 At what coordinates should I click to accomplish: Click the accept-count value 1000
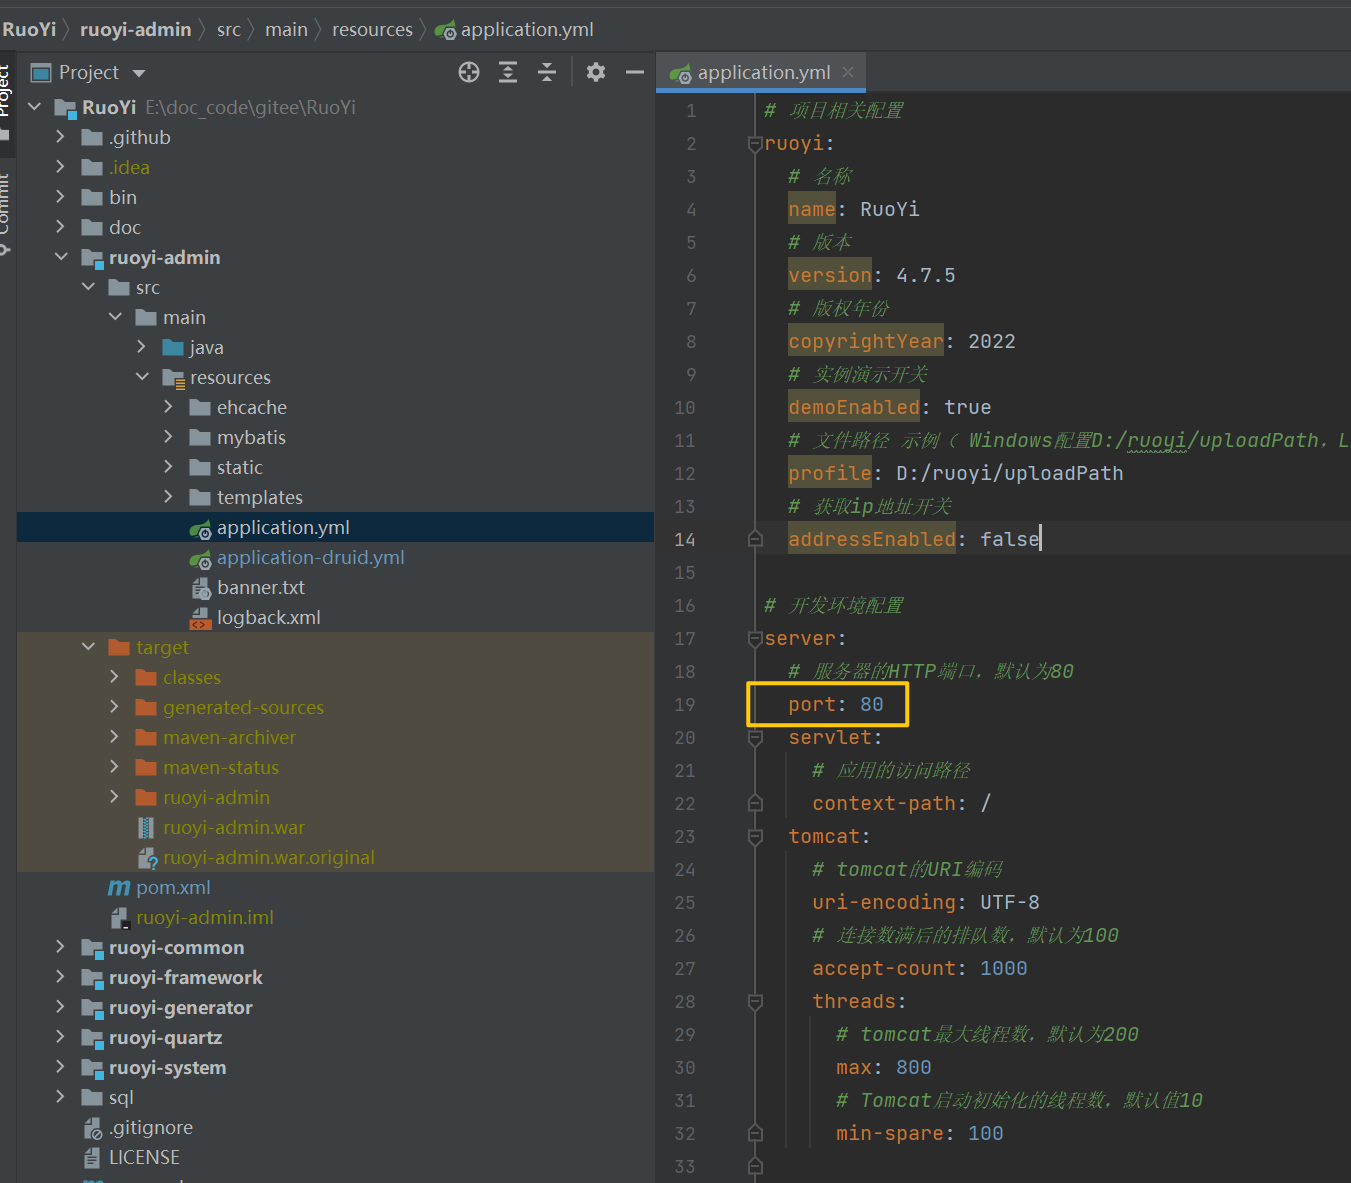coord(1004,968)
